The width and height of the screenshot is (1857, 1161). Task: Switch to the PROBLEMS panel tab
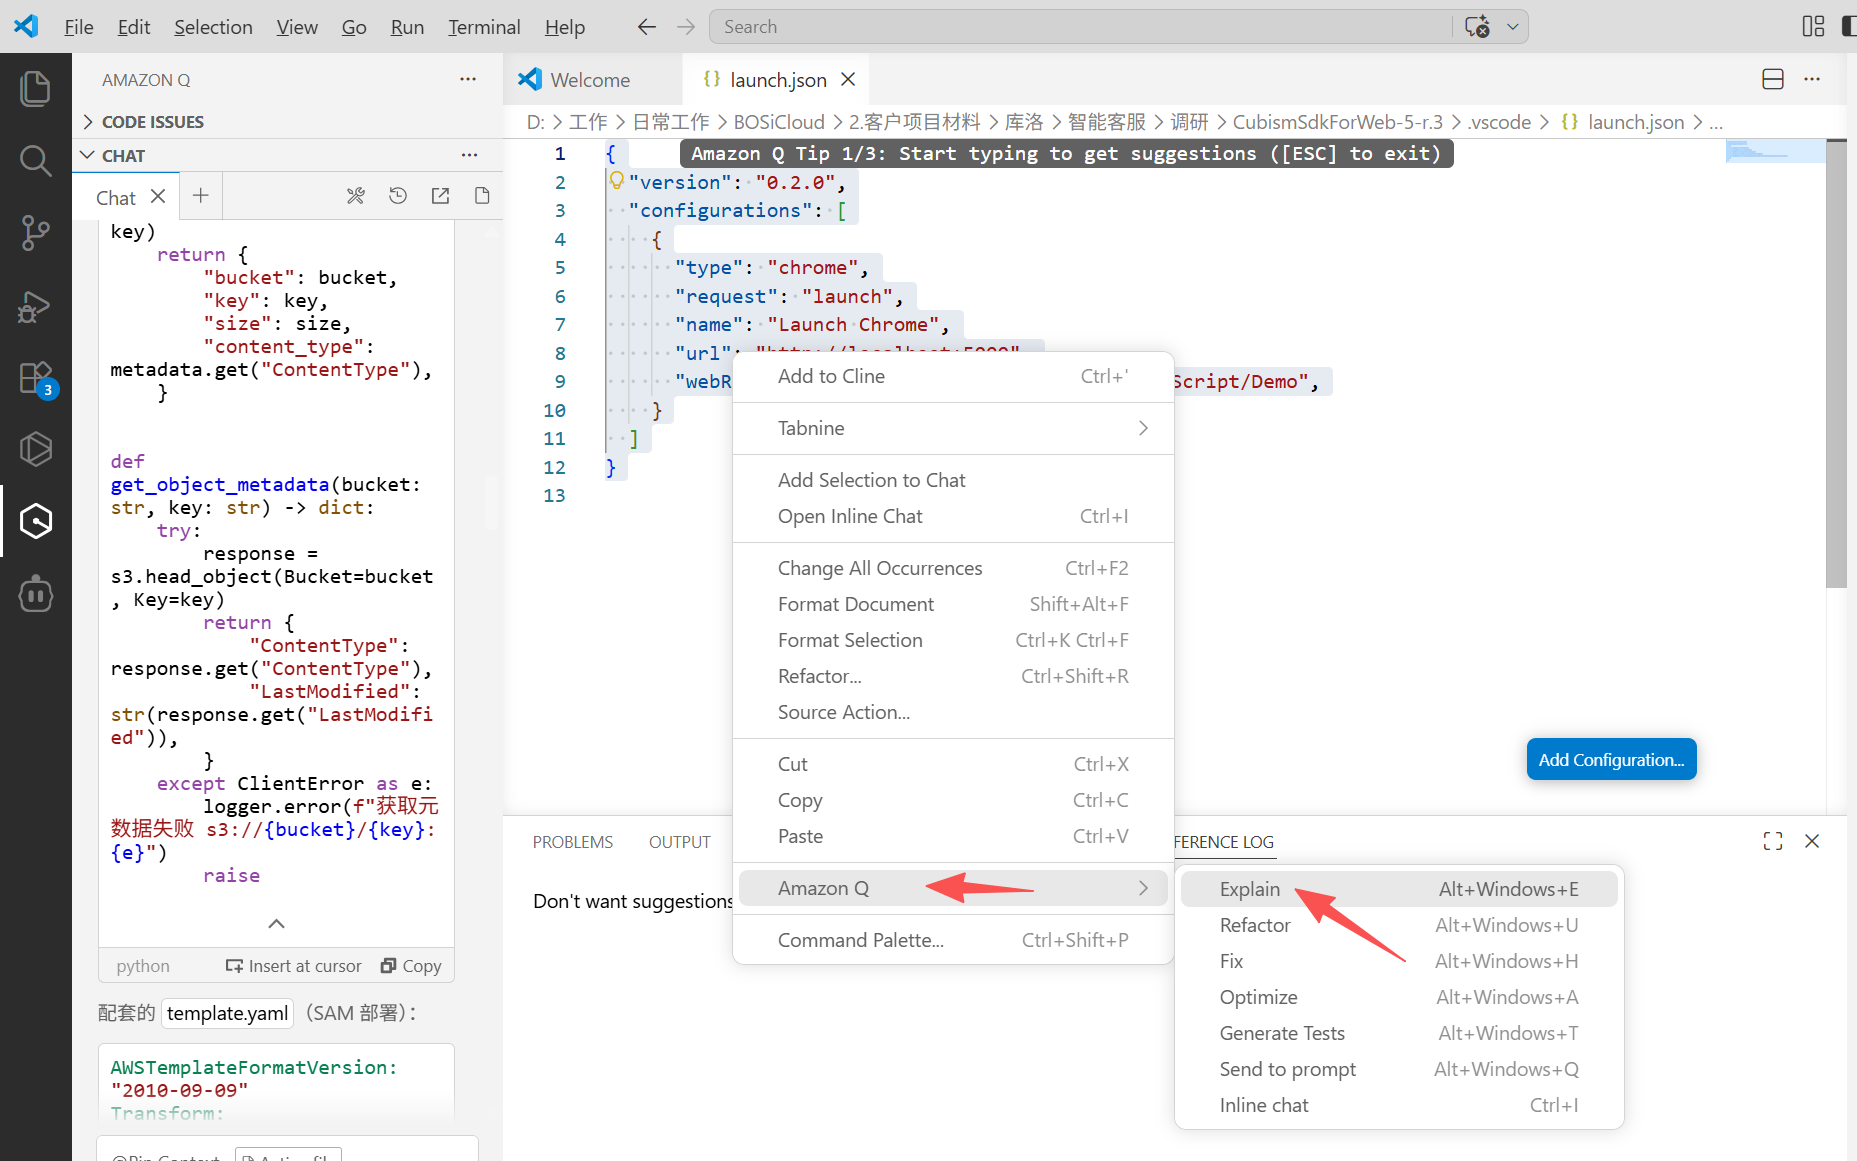(x=573, y=842)
